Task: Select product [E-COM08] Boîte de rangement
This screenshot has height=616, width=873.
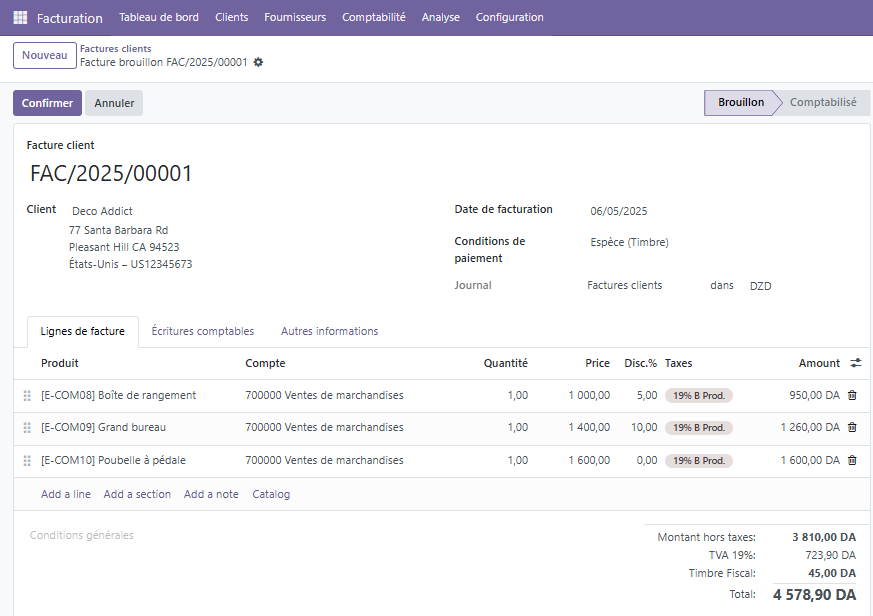Action: point(119,395)
